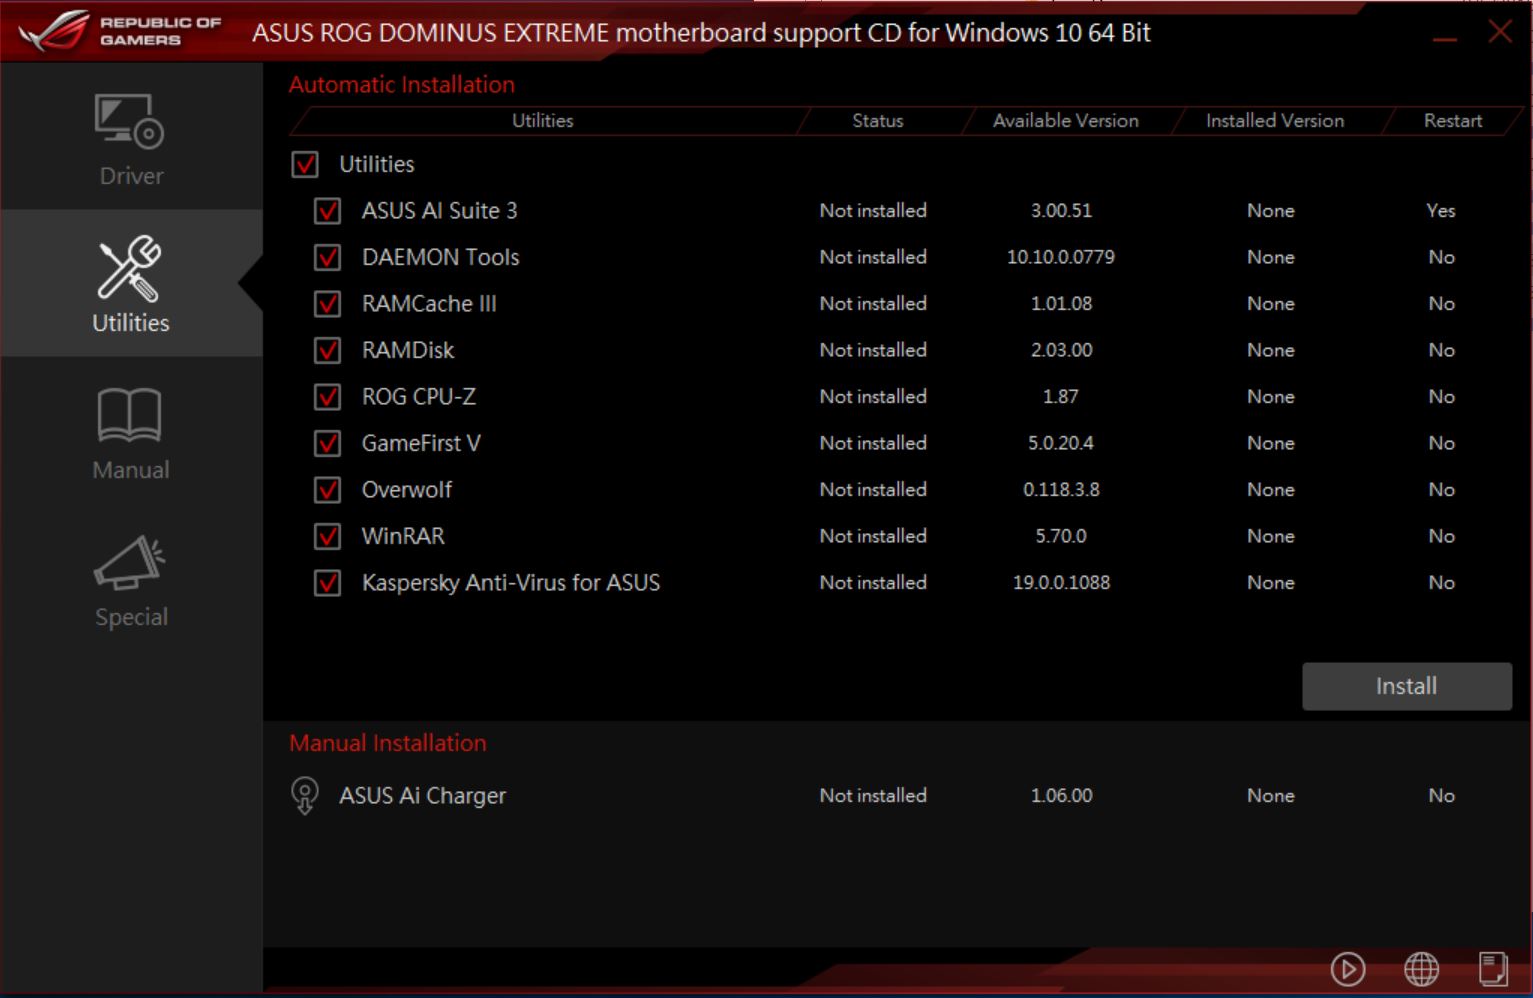Click the Automatic Installation heading
The width and height of the screenshot is (1533, 998).
(402, 85)
